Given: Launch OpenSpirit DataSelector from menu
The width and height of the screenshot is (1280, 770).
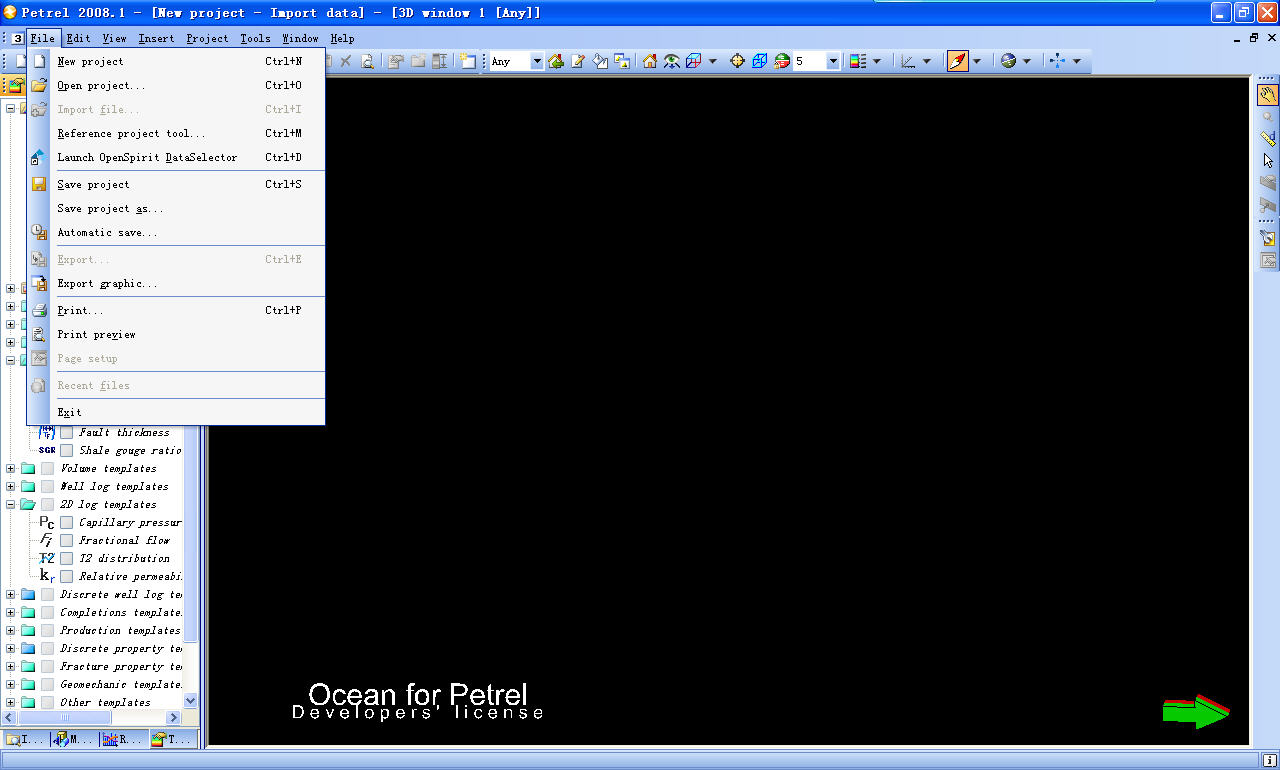Looking at the screenshot, I should point(176,157).
